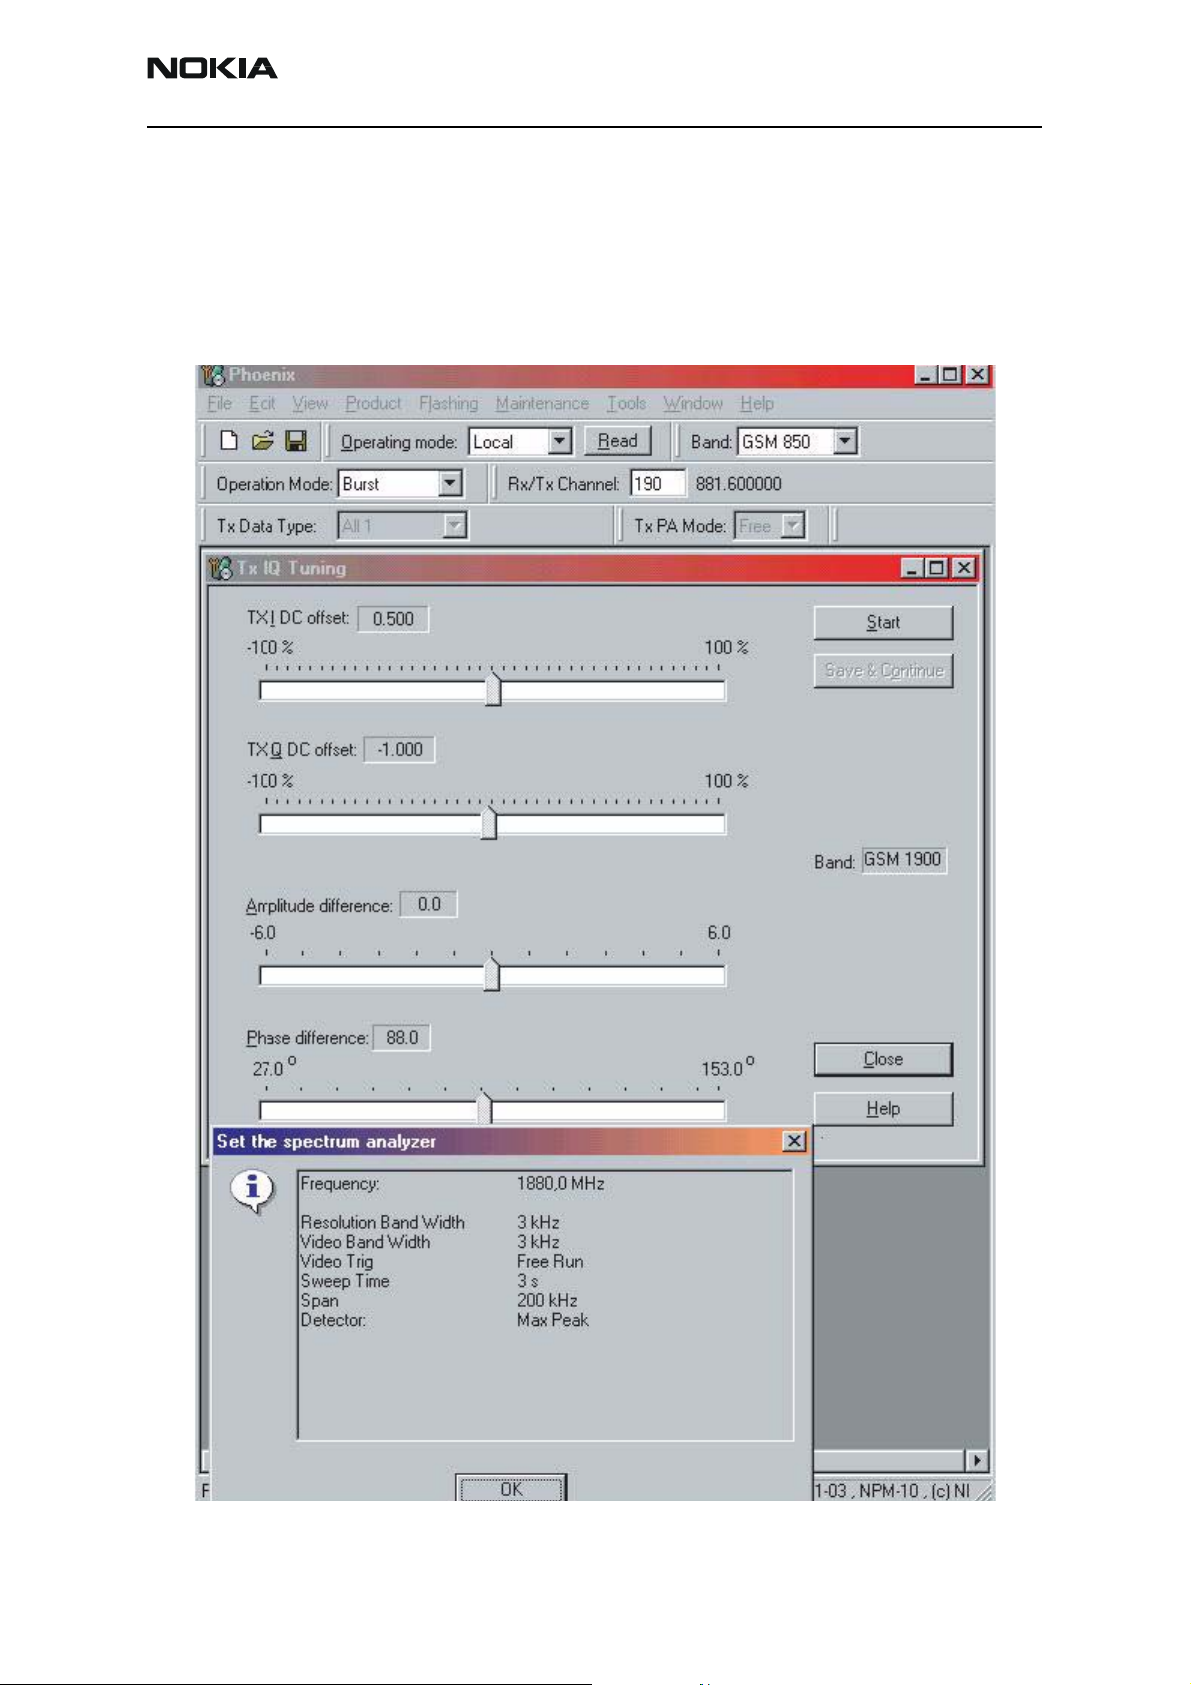Click the Amplitude difference slider thumb

tap(492, 975)
